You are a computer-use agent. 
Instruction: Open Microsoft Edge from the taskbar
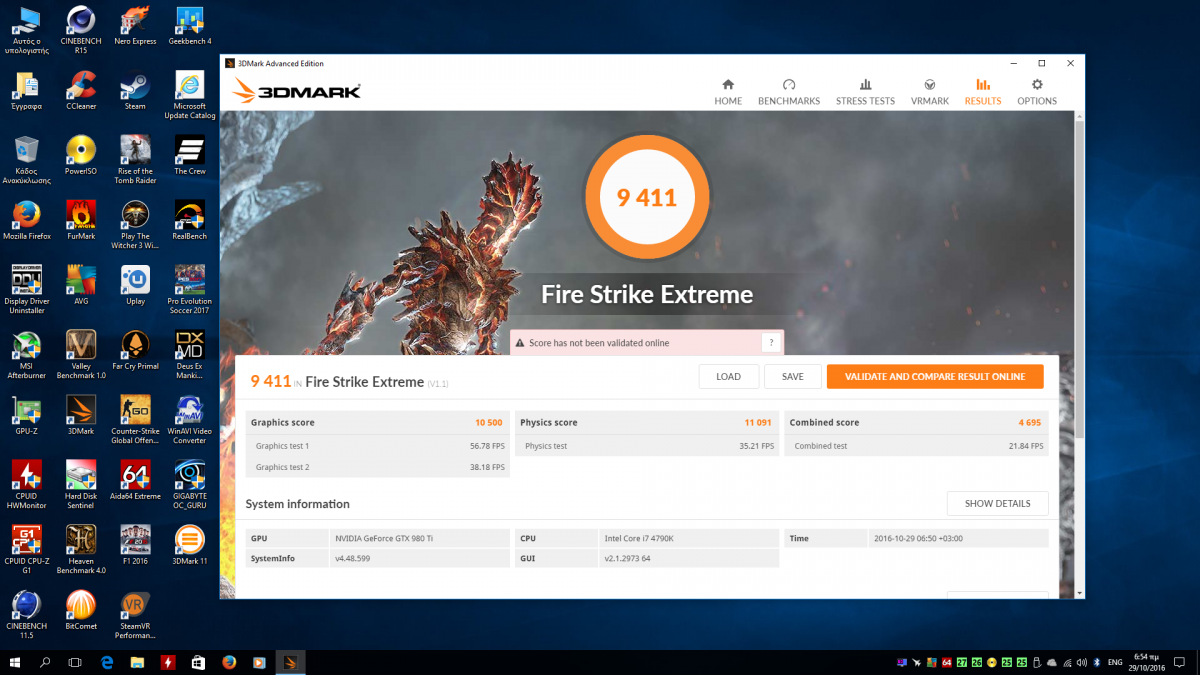point(107,662)
